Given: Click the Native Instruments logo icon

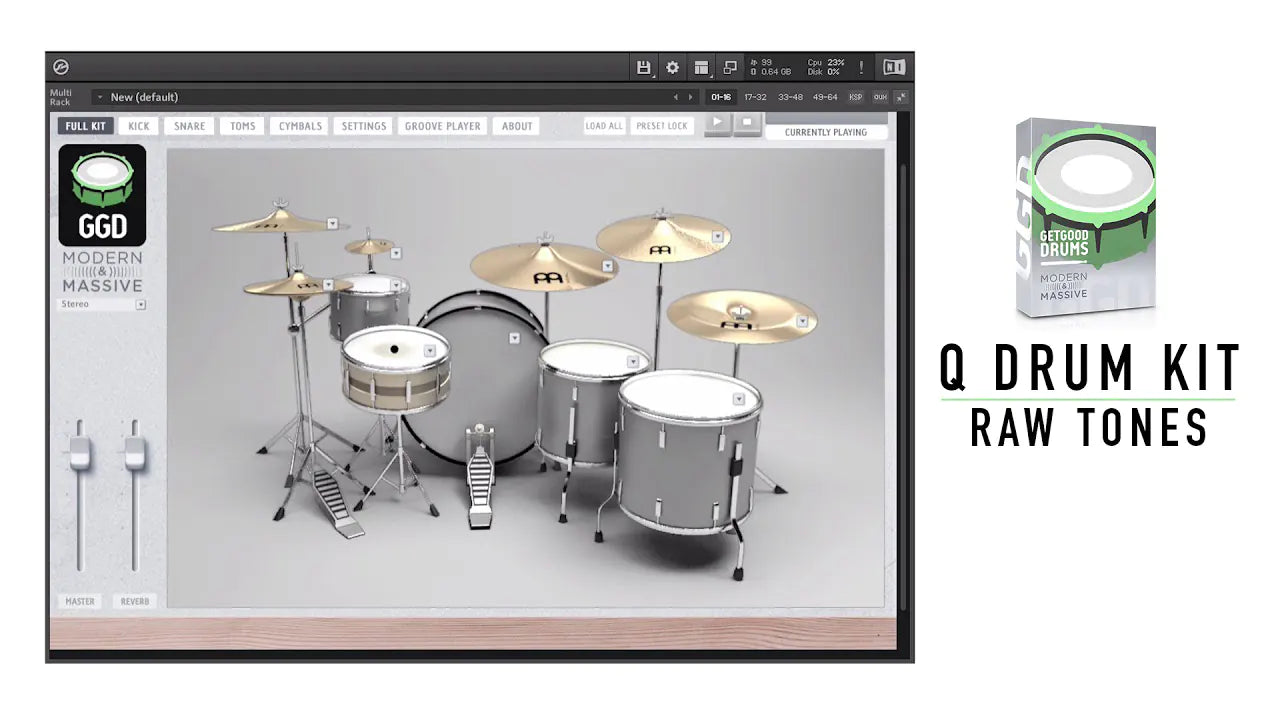Looking at the screenshot, I should click(894, 68).
